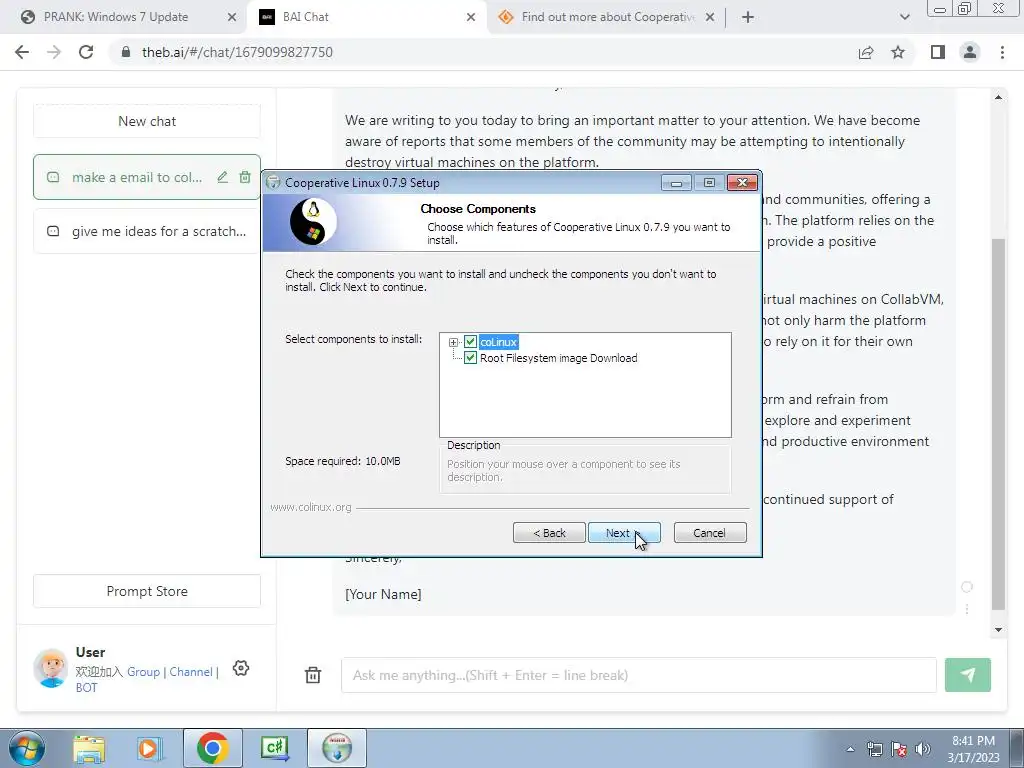
Task: Bookmark this page with the star
Action: (898, 52)
